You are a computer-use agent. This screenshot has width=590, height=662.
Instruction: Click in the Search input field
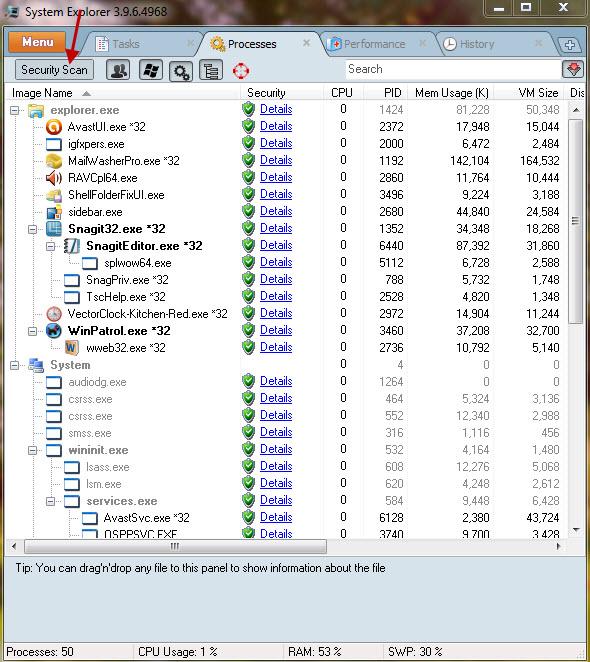coord(453,69)
